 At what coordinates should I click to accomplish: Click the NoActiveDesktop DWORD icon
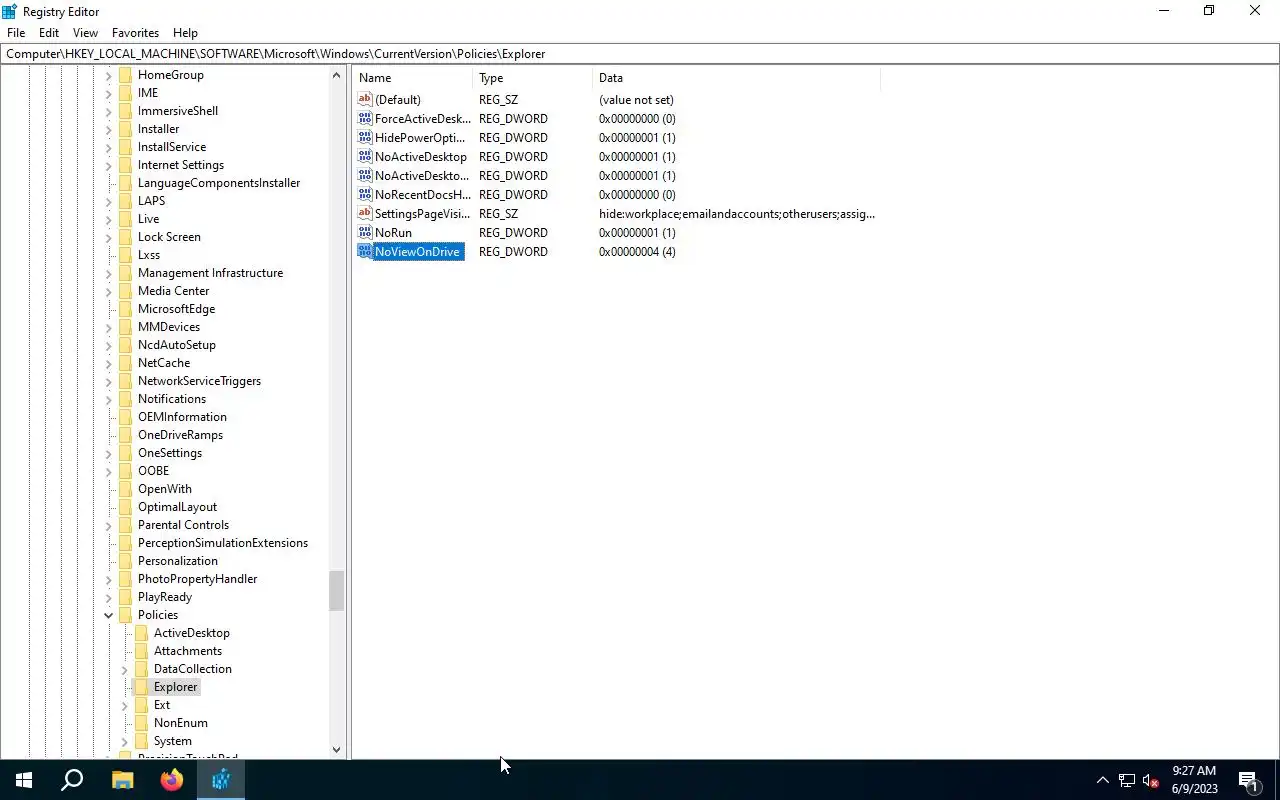point(365,157)
